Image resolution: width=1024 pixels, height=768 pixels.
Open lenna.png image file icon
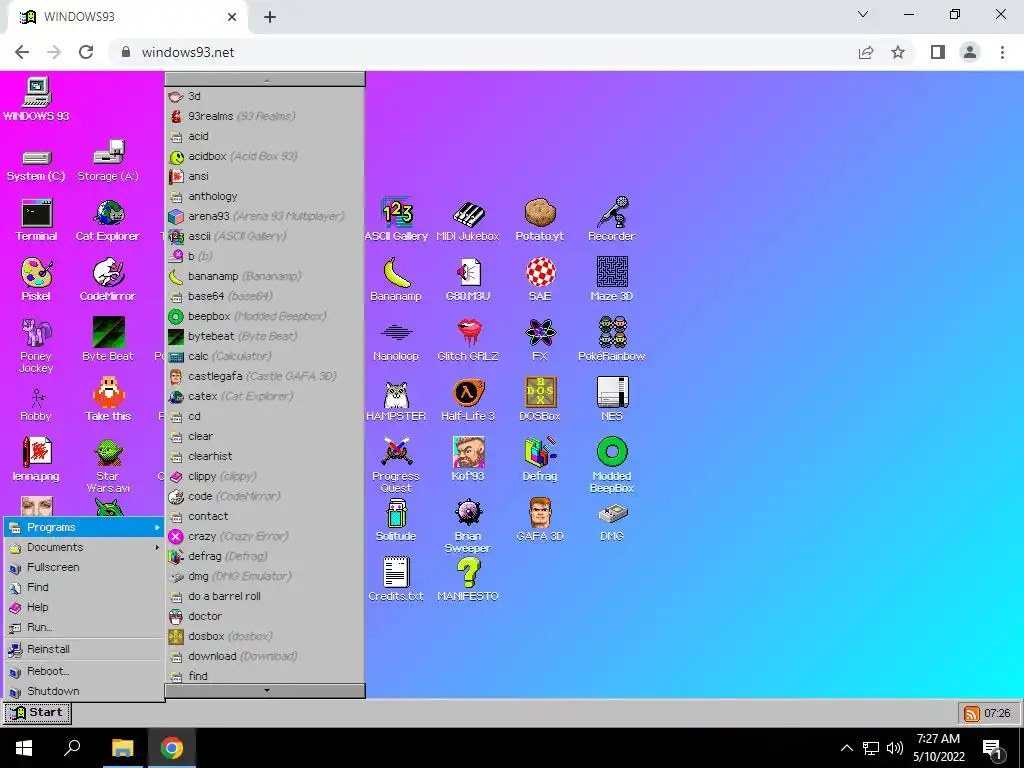(x=37, y=460)
